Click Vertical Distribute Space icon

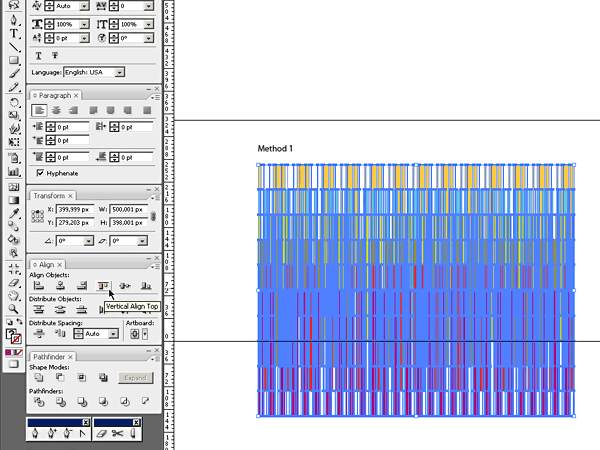(x=39, y=334)
